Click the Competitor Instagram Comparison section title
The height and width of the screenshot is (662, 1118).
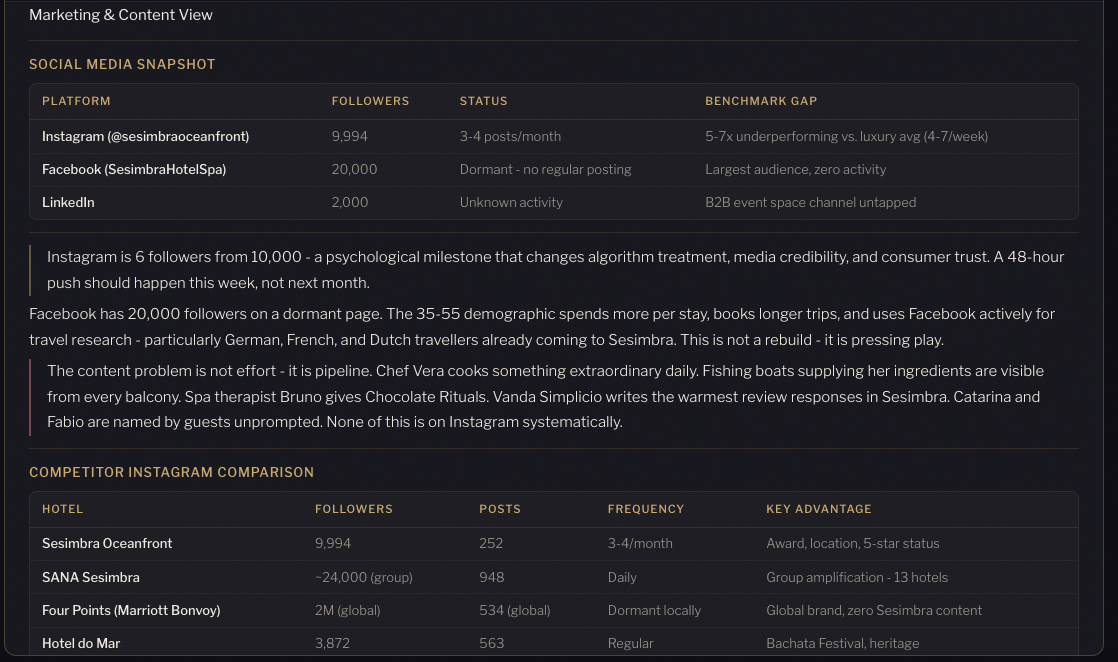(x=171, y=472)
